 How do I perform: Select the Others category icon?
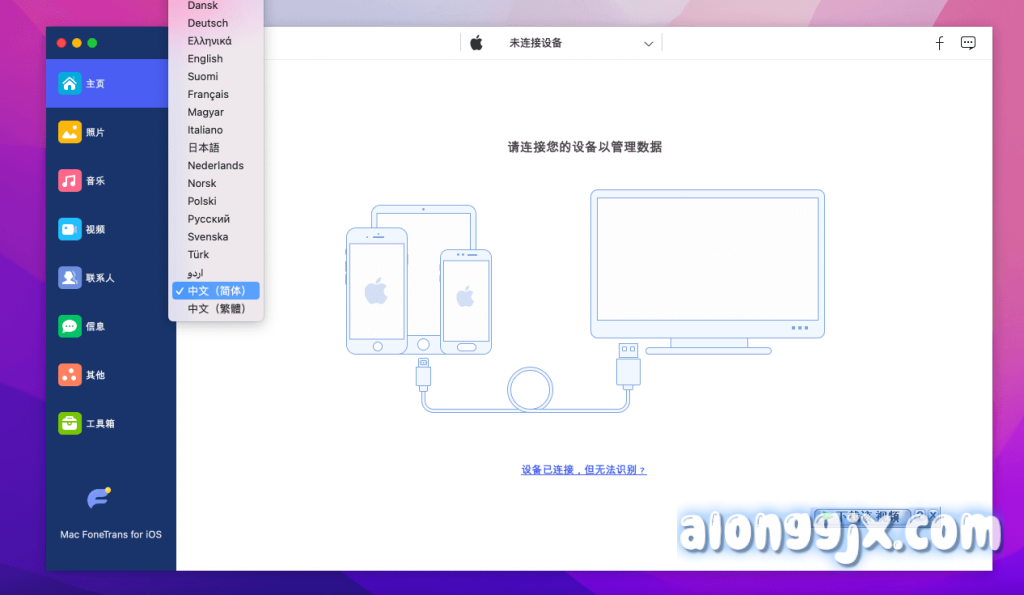pos(69,375)
